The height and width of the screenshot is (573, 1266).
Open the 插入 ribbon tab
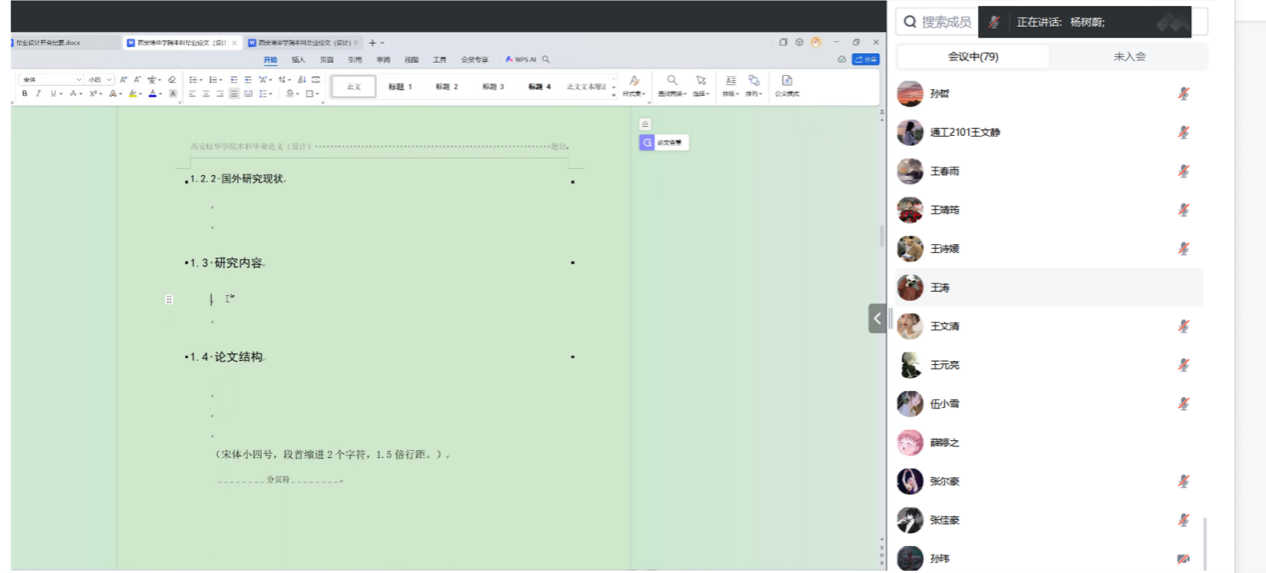pyautogui.click(x=298, y=60)
